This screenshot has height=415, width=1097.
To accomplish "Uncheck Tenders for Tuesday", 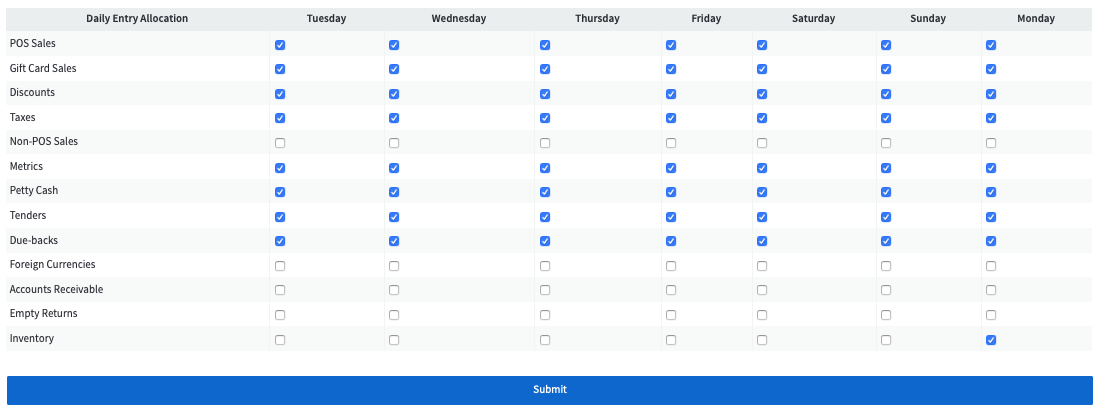I will (280, 217).
